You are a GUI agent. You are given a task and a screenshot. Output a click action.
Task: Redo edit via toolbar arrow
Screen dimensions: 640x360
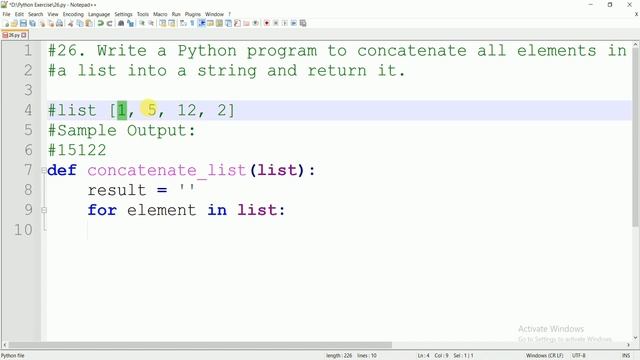point(109,23)
